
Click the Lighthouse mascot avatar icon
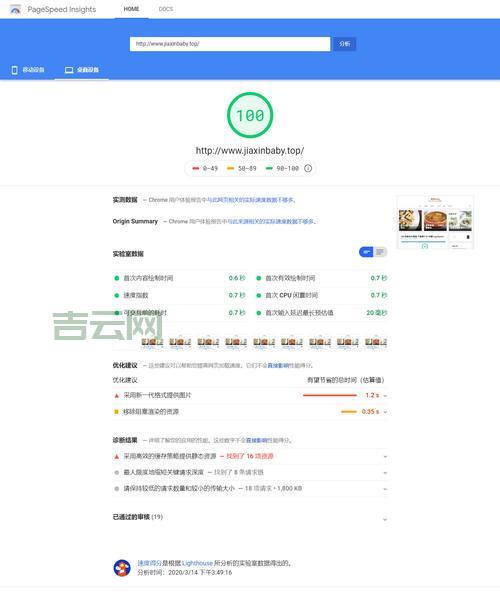(122, 568)
